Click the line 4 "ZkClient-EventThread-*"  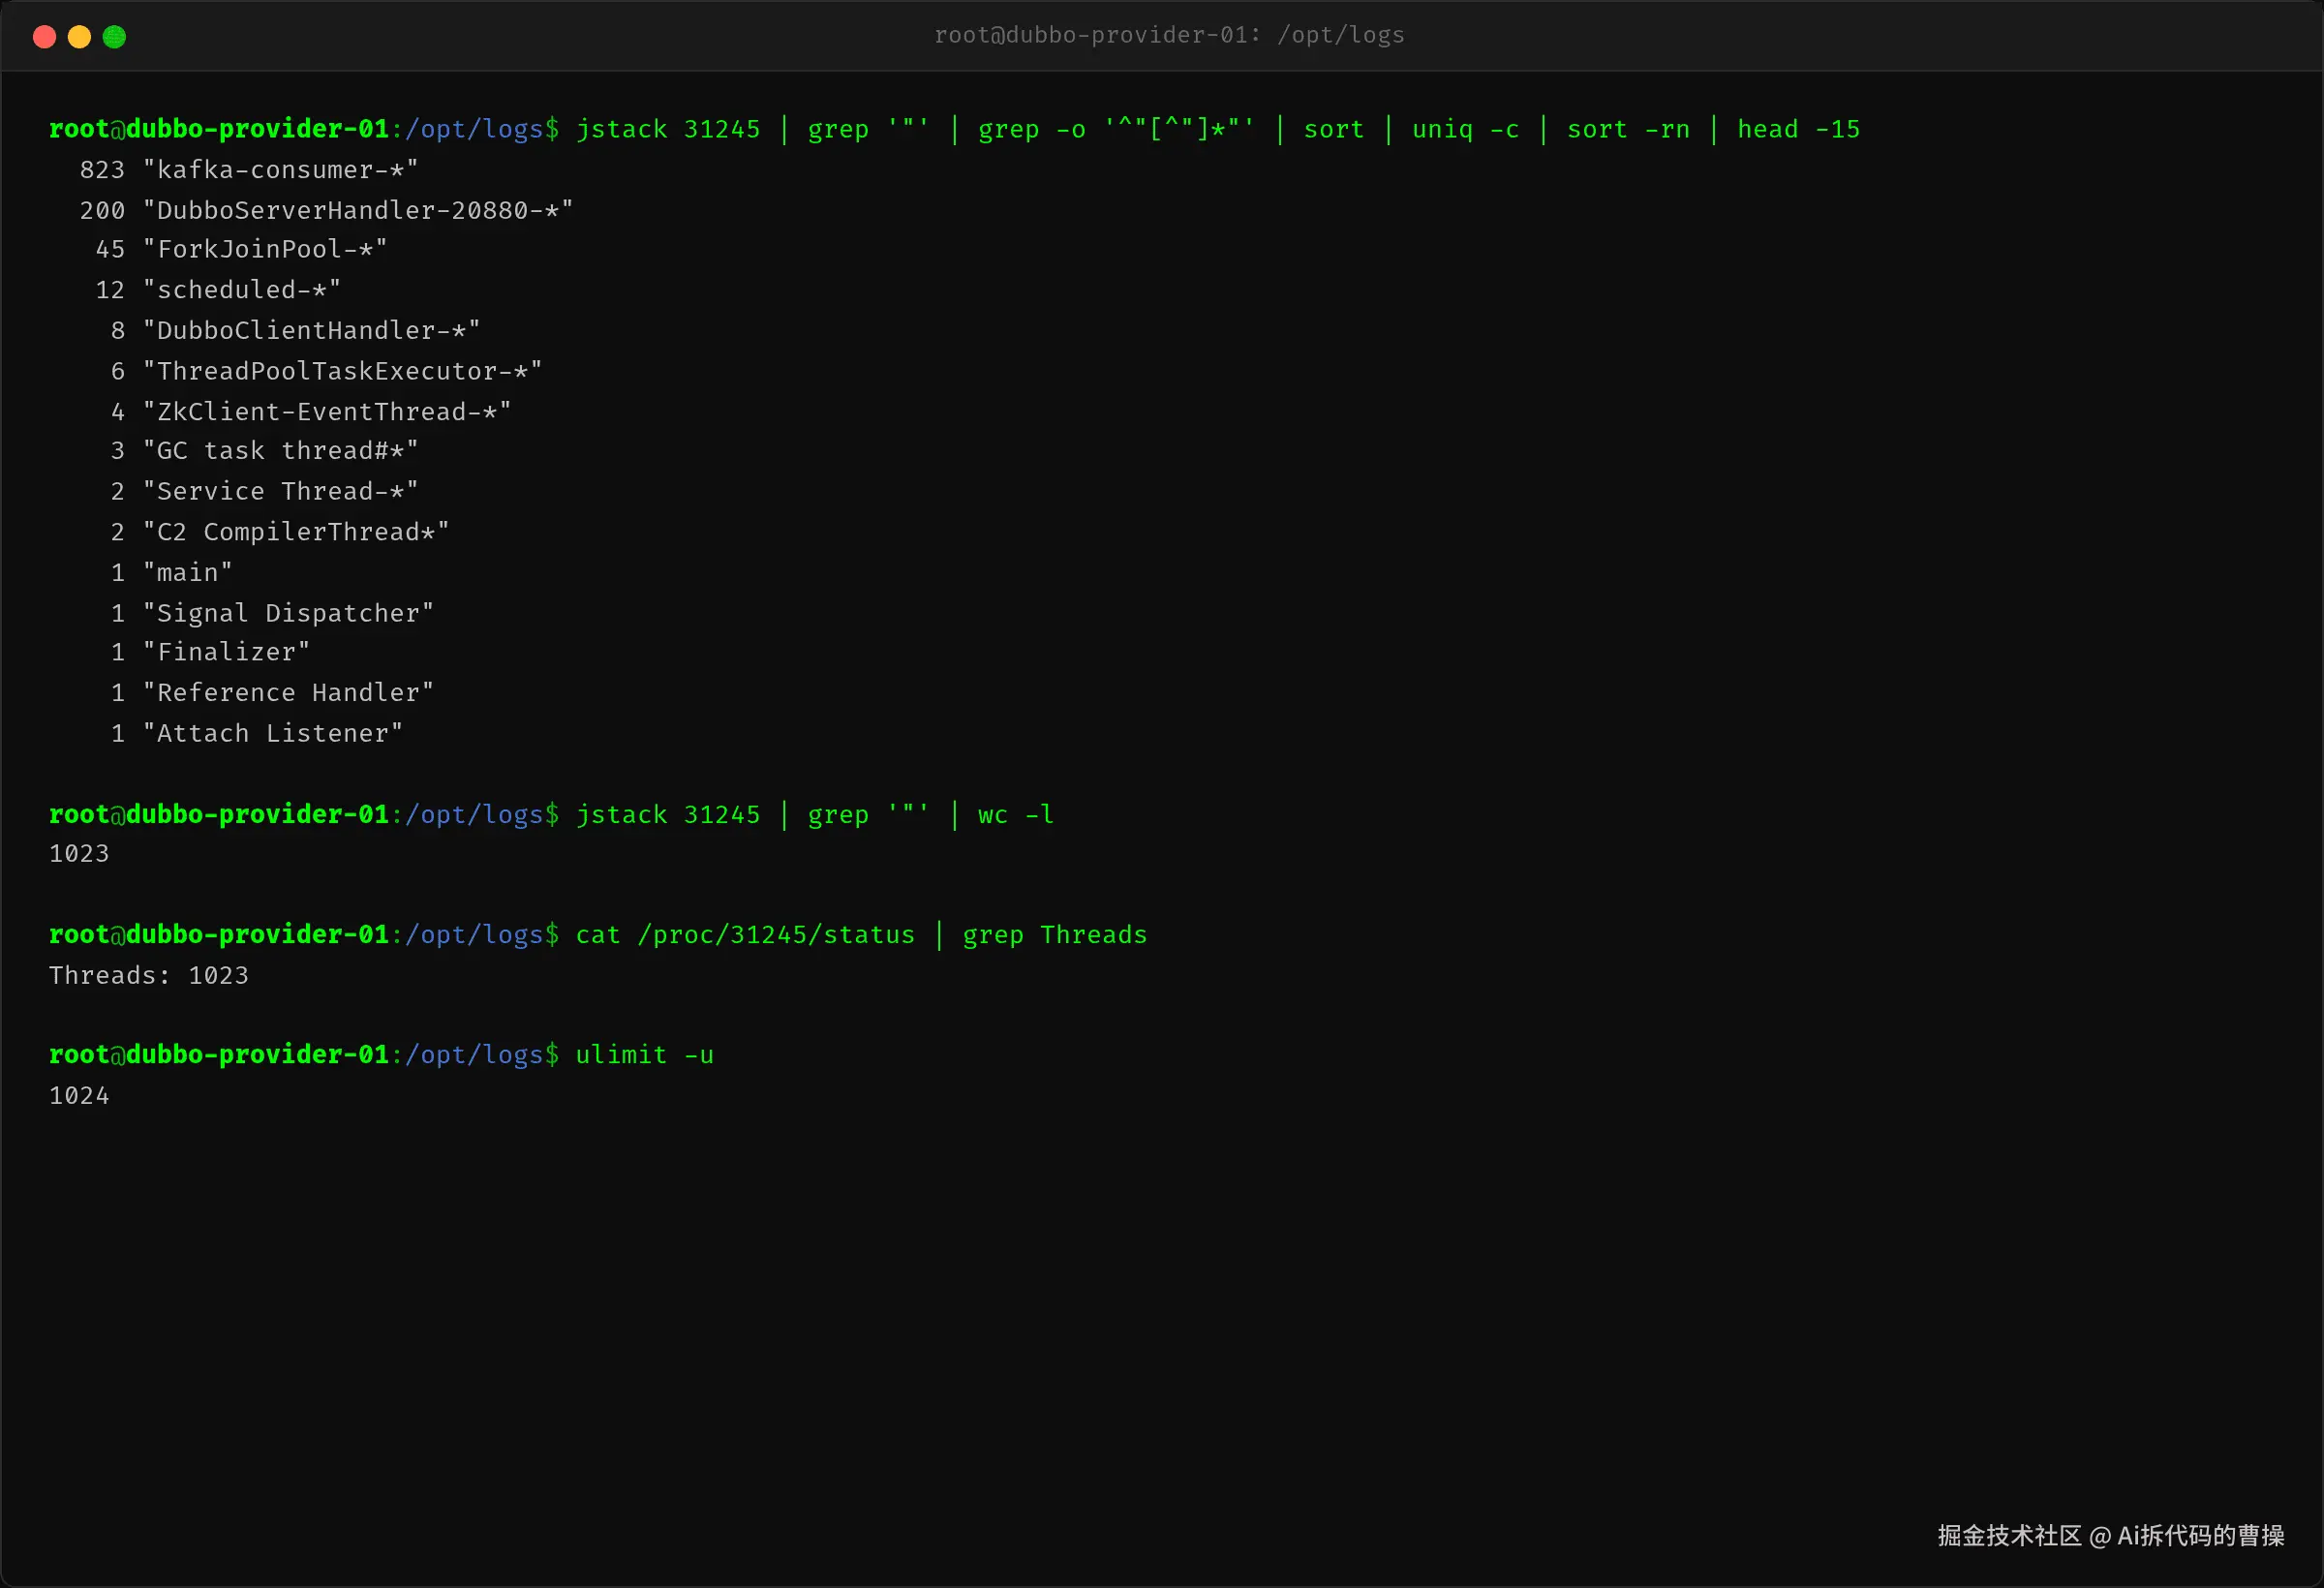(x=311, y=412)
